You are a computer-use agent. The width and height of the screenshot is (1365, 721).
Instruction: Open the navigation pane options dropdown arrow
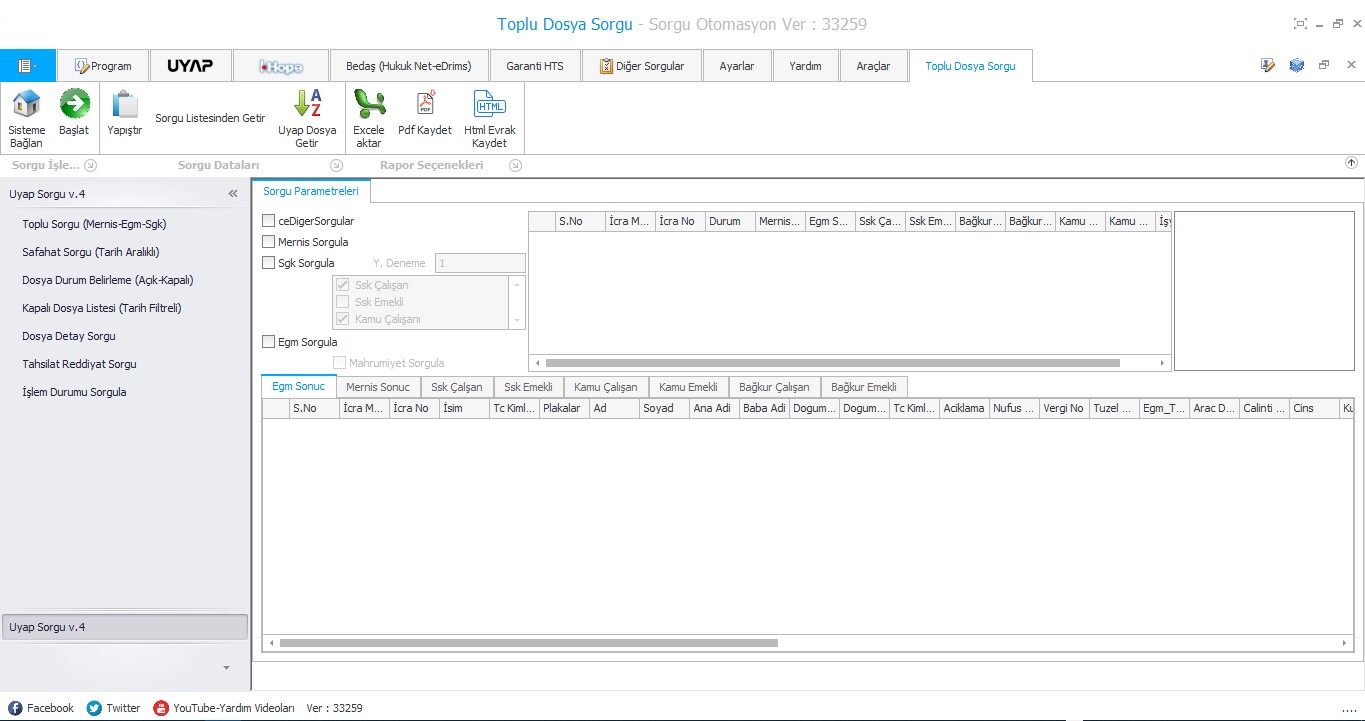click(226, 667)
